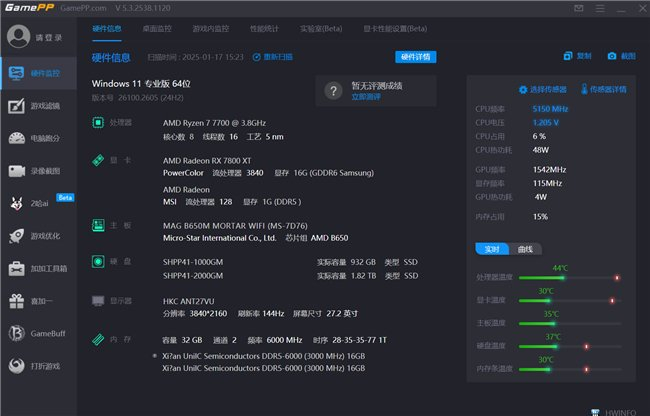Switch to 桌面监控 tab
Viewport: 650px width, 416px height.
pyautogui.click(x=157, y=29)
